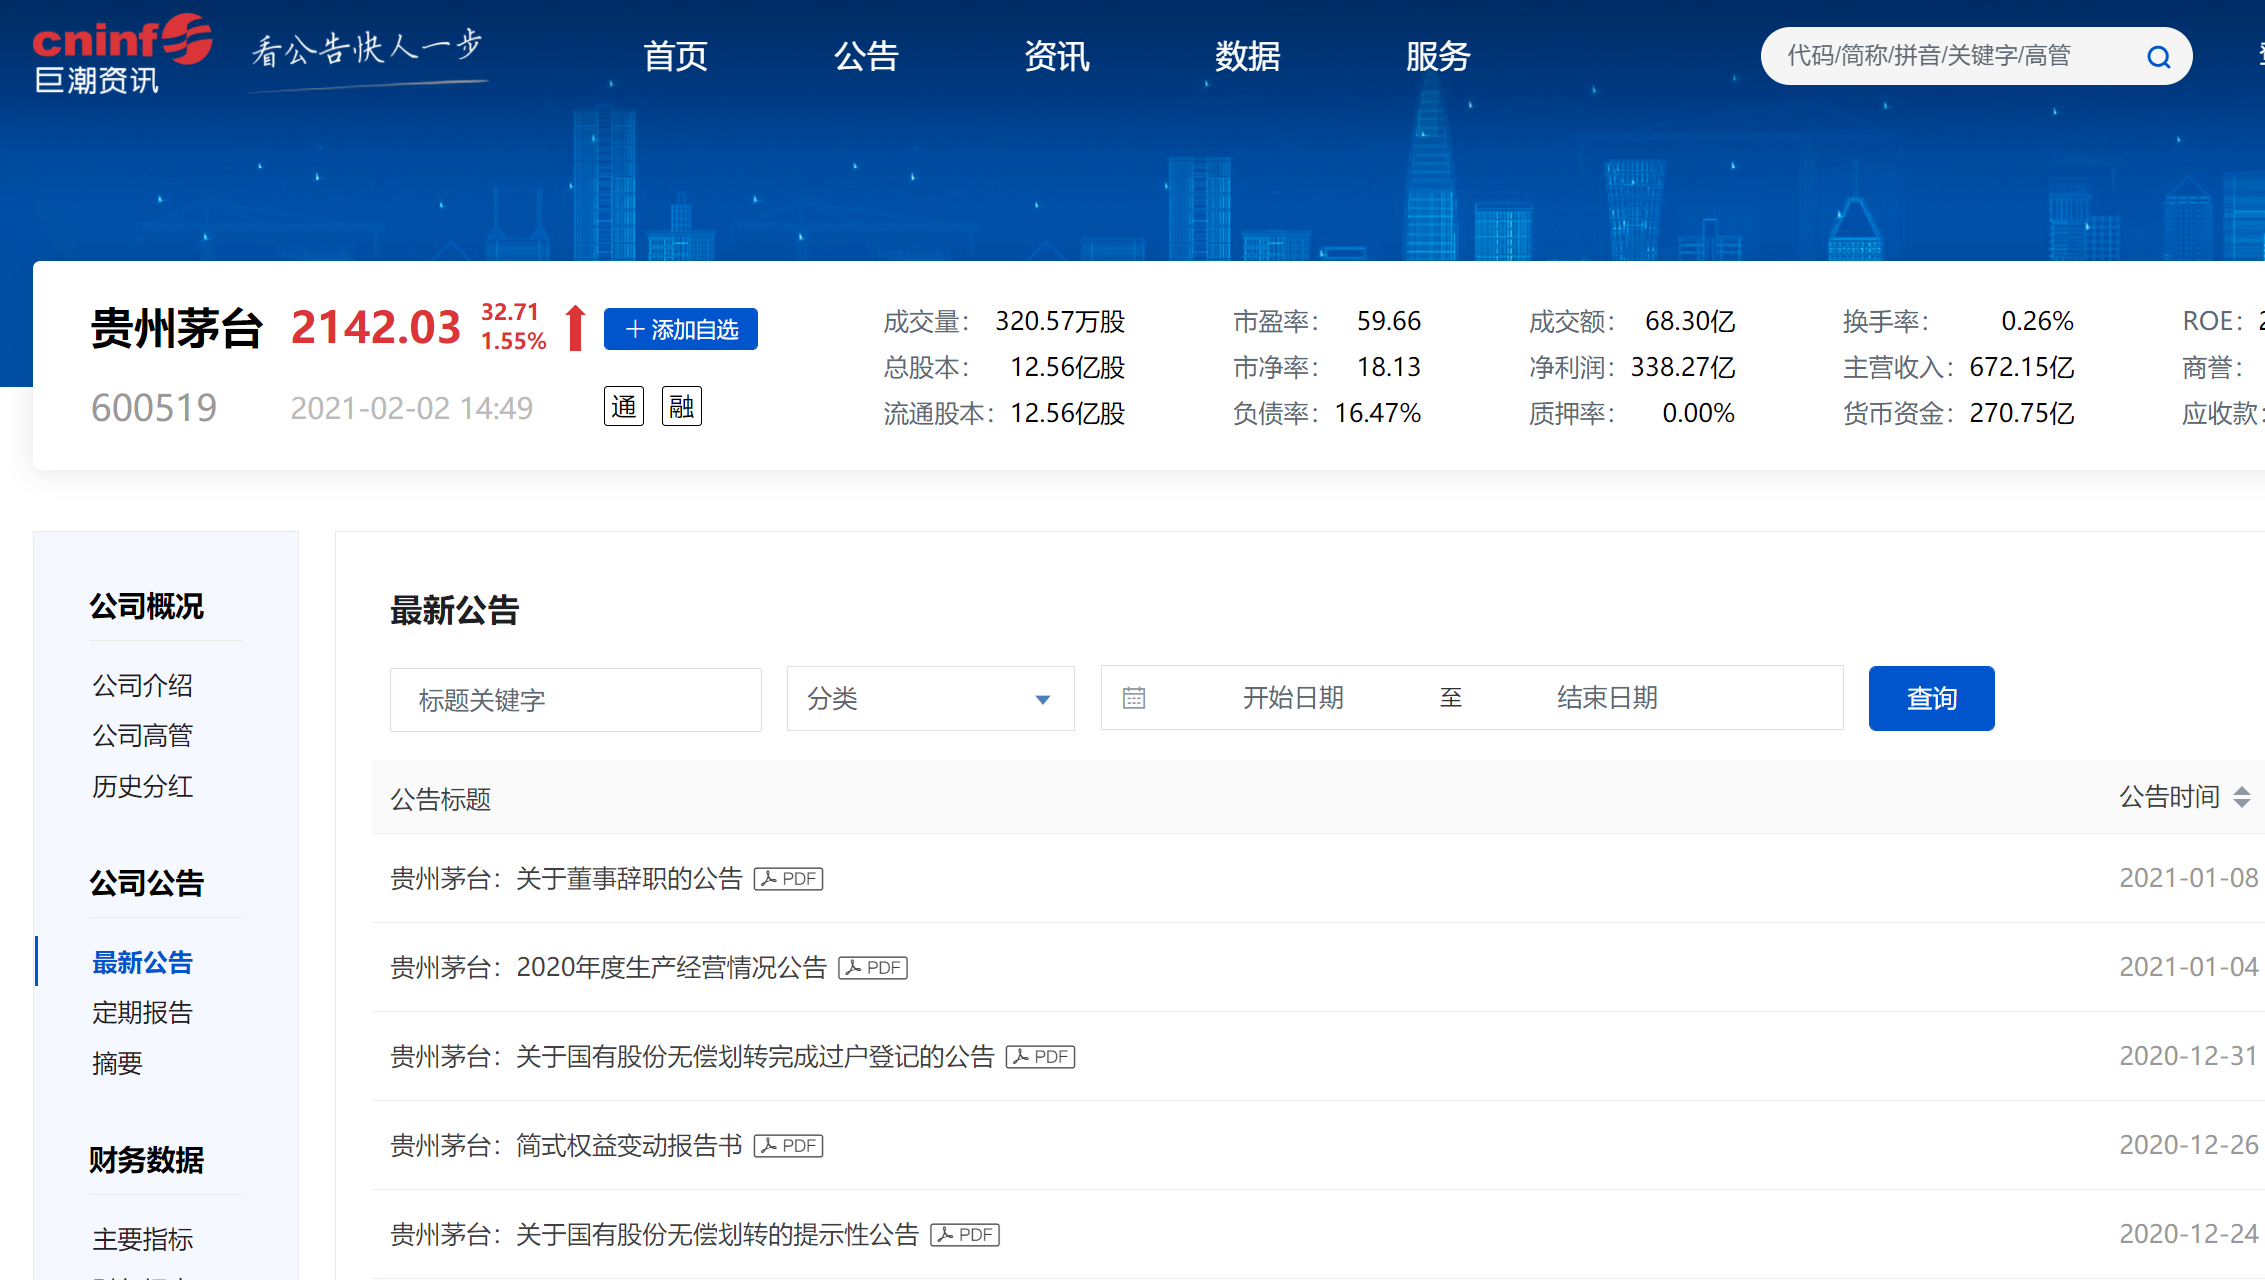
Task: Select 定期报告 in sidebar
Action: [x=142, y=1013]
